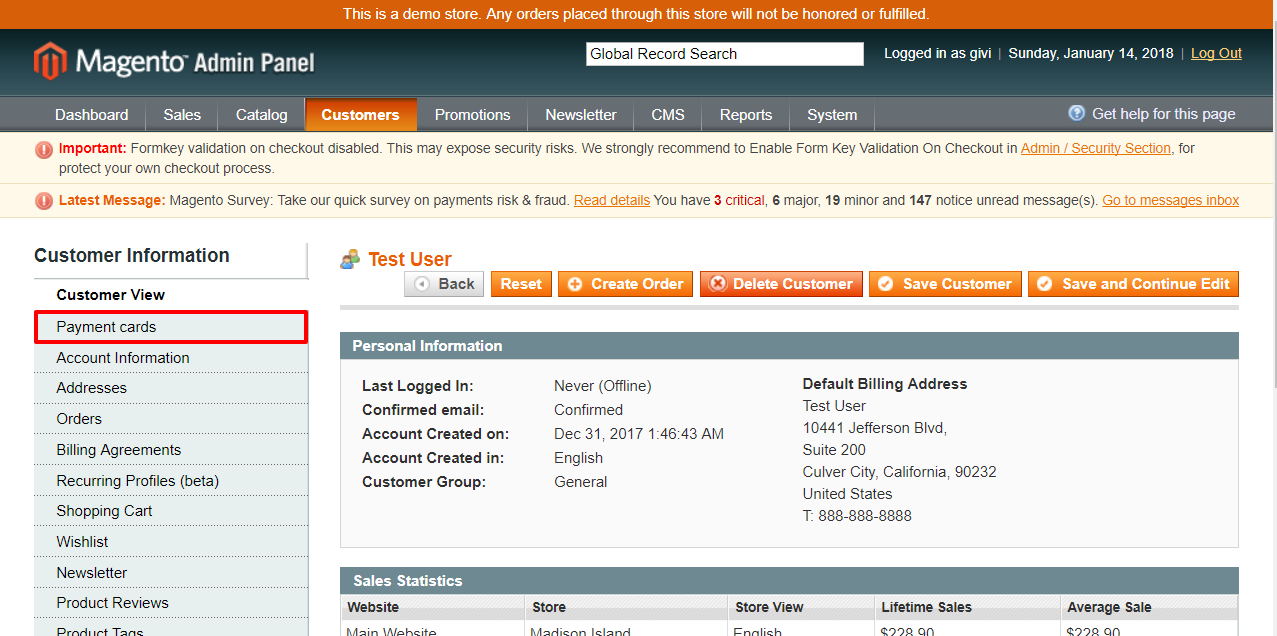
Task: Click the Sales Statistics section header
Action: (x=789, y=581)
